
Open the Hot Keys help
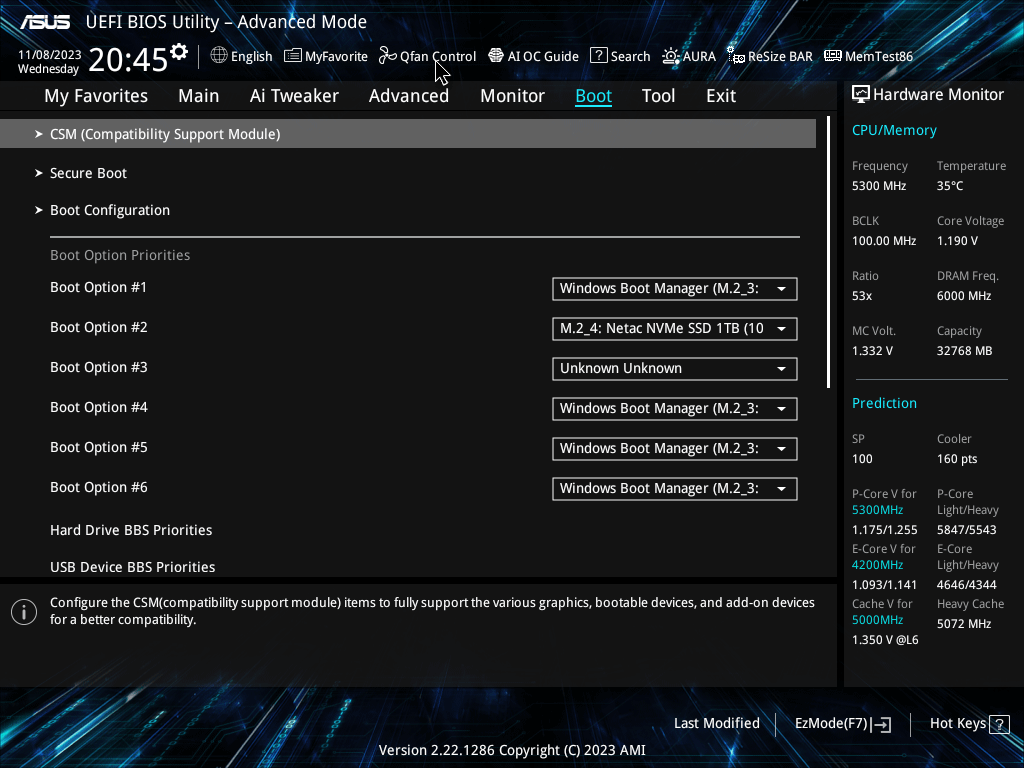point(970,724)
